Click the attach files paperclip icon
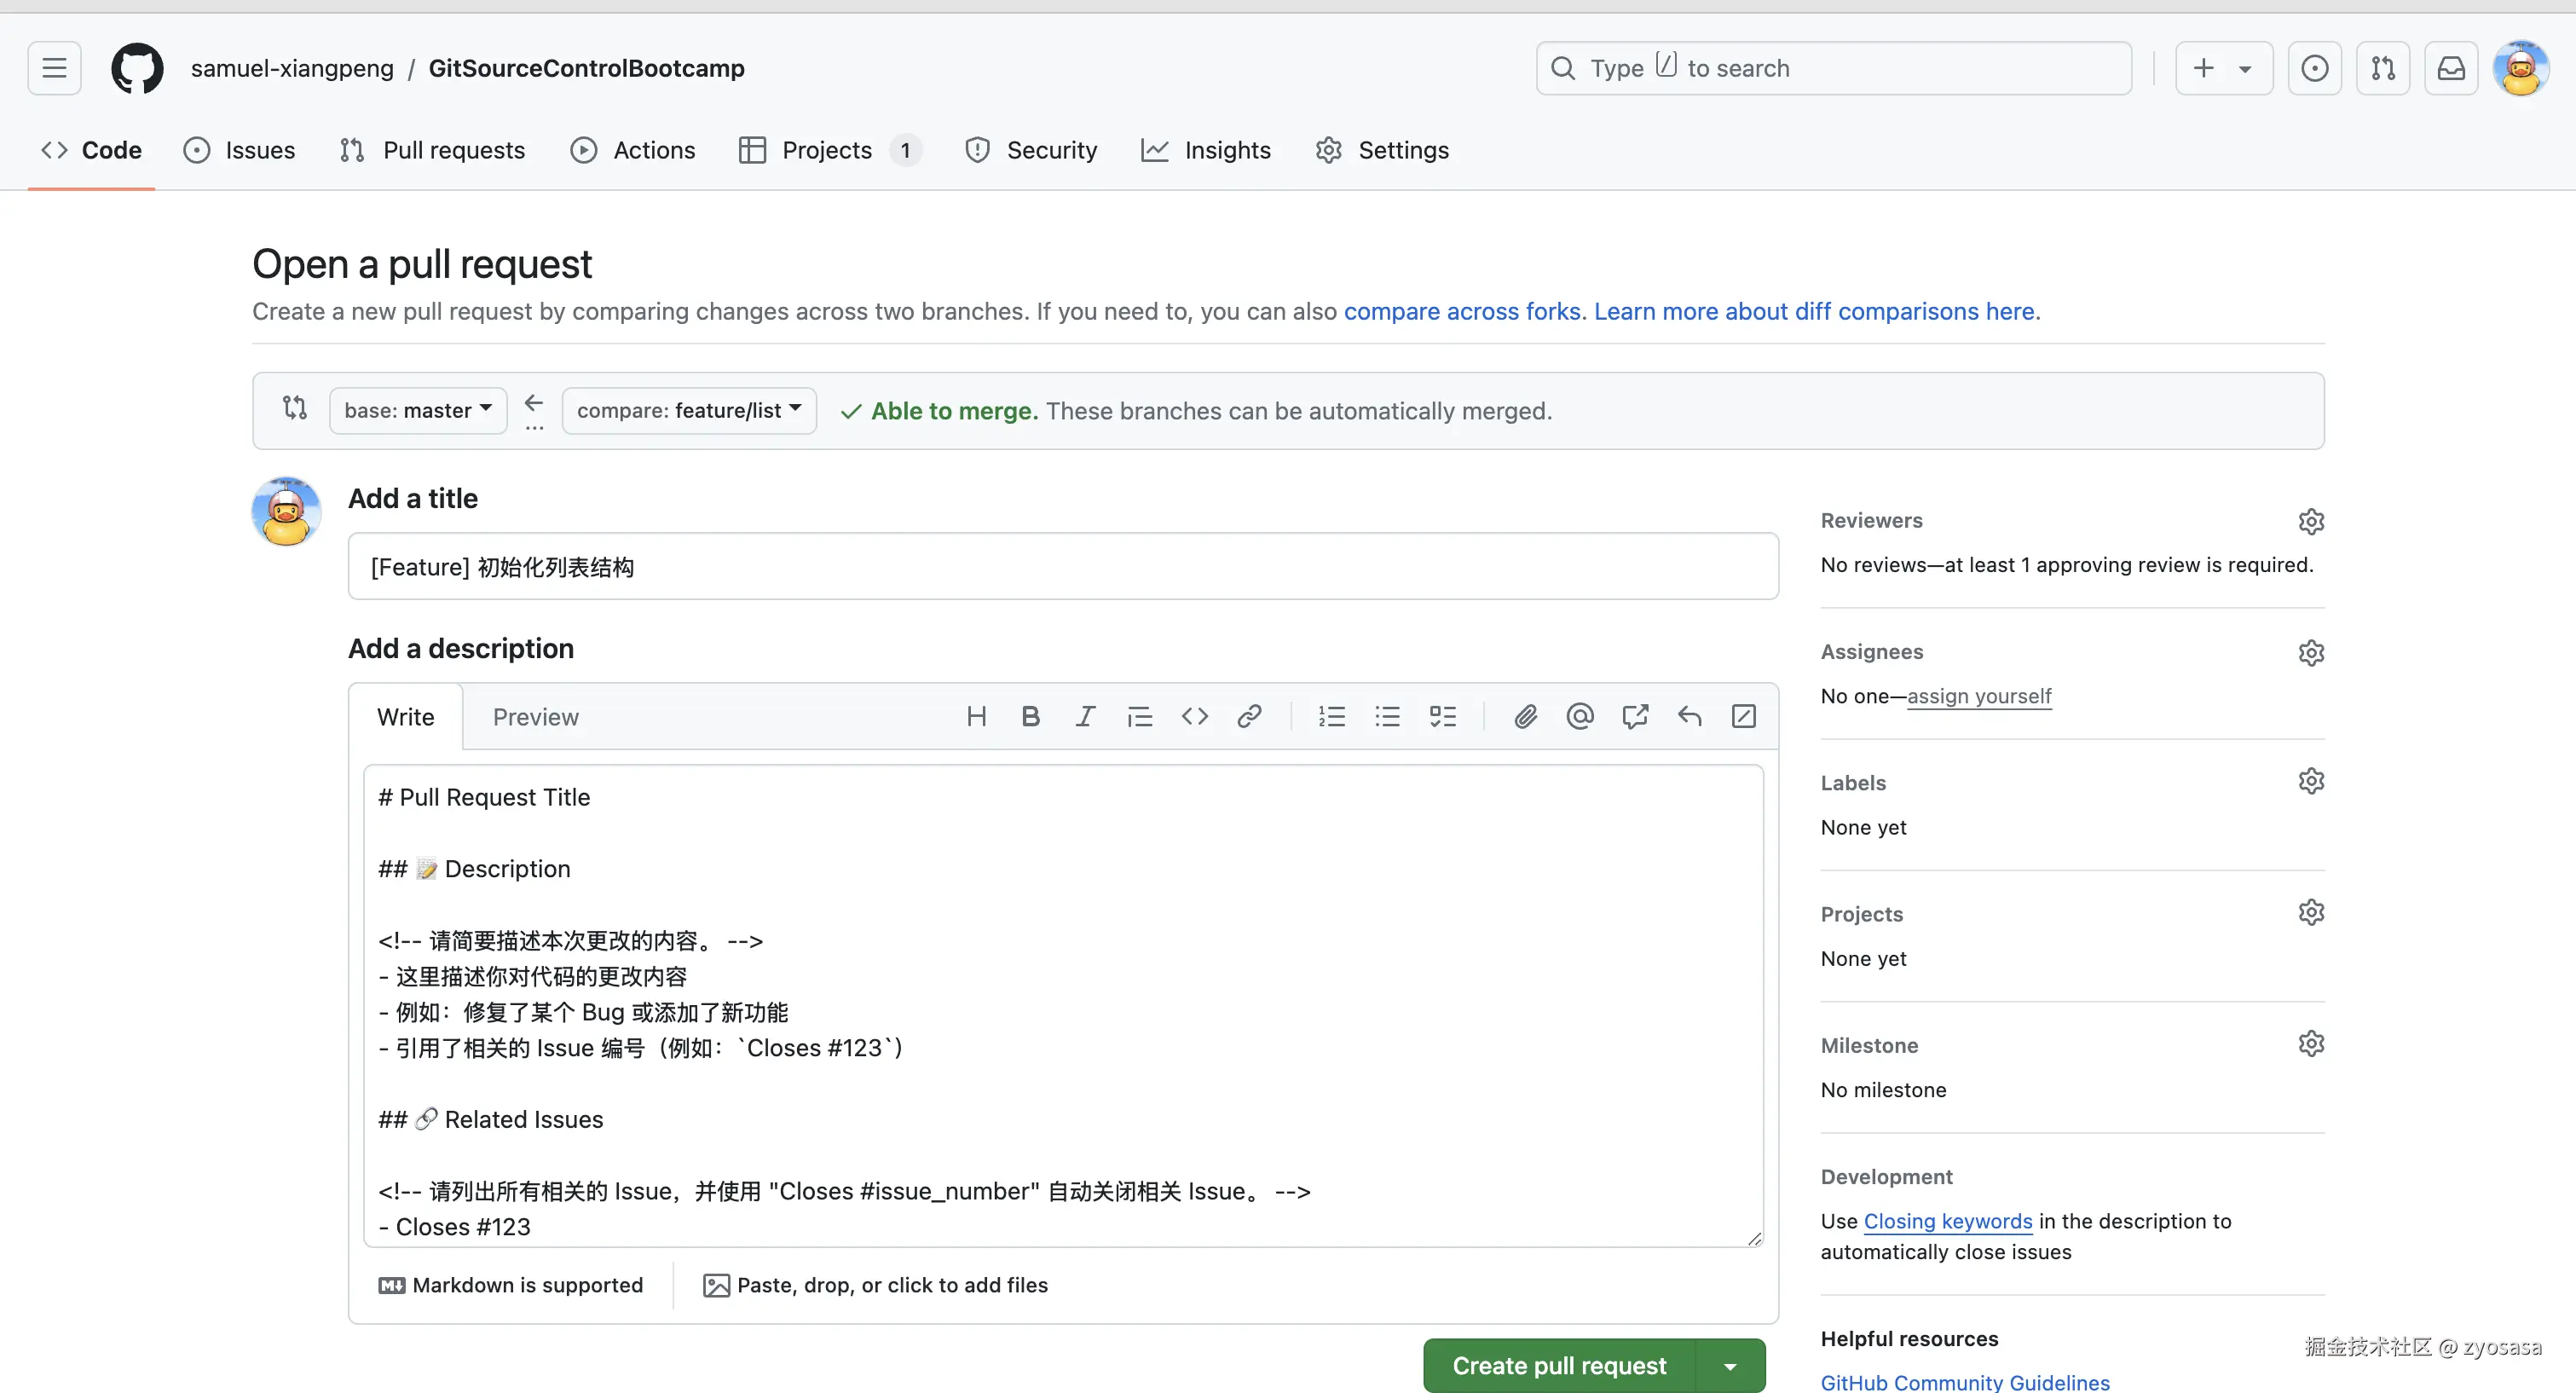2576x1393 pixels. [1525, 716]
